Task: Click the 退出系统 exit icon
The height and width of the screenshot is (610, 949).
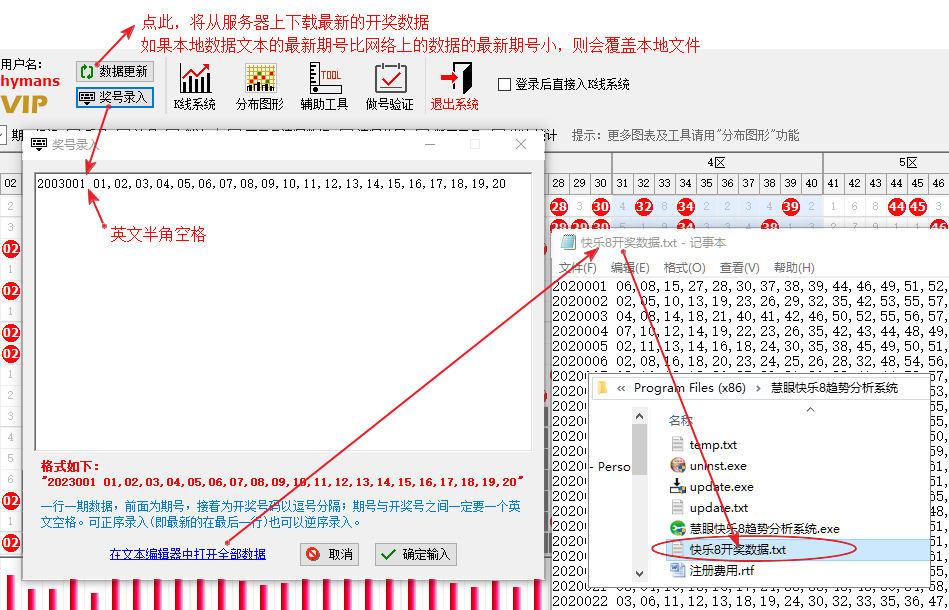Action: (x=454, y=86)
